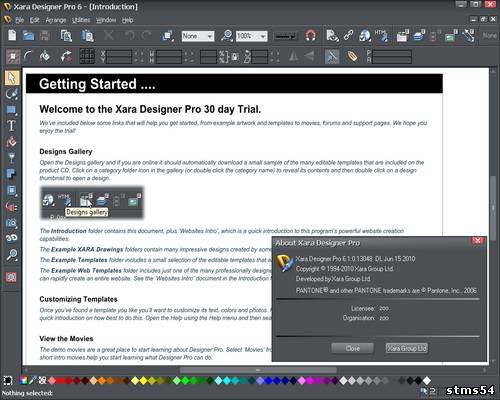Click the yellow tag names icon

352,56
